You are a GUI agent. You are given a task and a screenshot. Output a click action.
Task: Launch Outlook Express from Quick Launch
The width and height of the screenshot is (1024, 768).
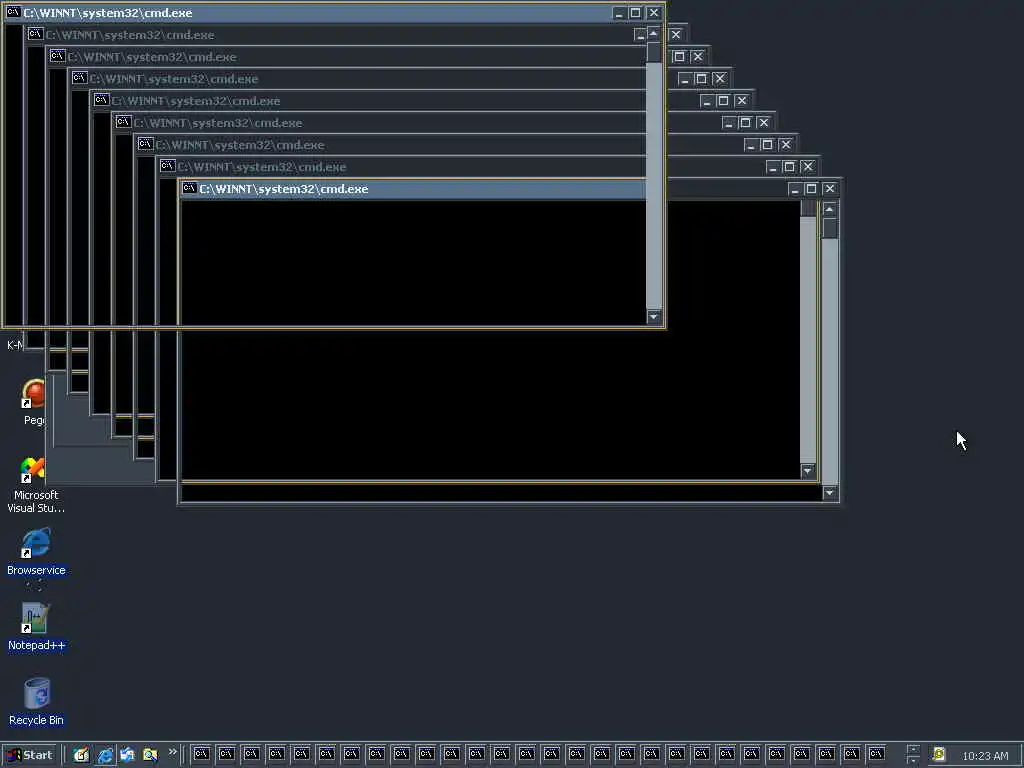pos(127,754)
